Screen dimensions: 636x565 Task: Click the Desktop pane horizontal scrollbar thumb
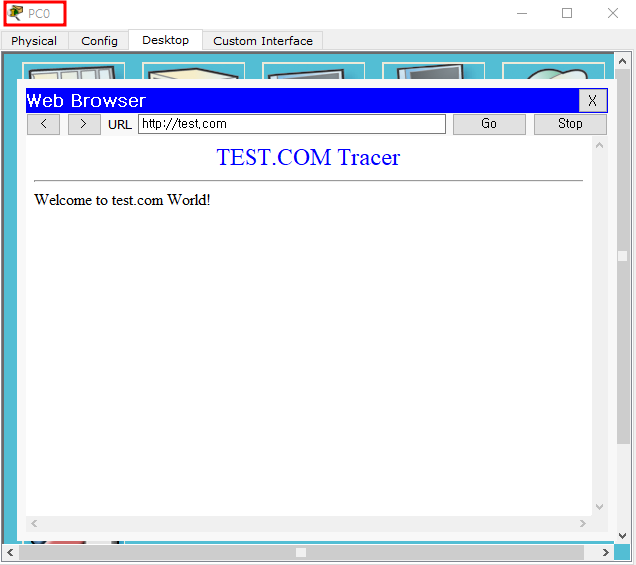click(x=301, y=552)
